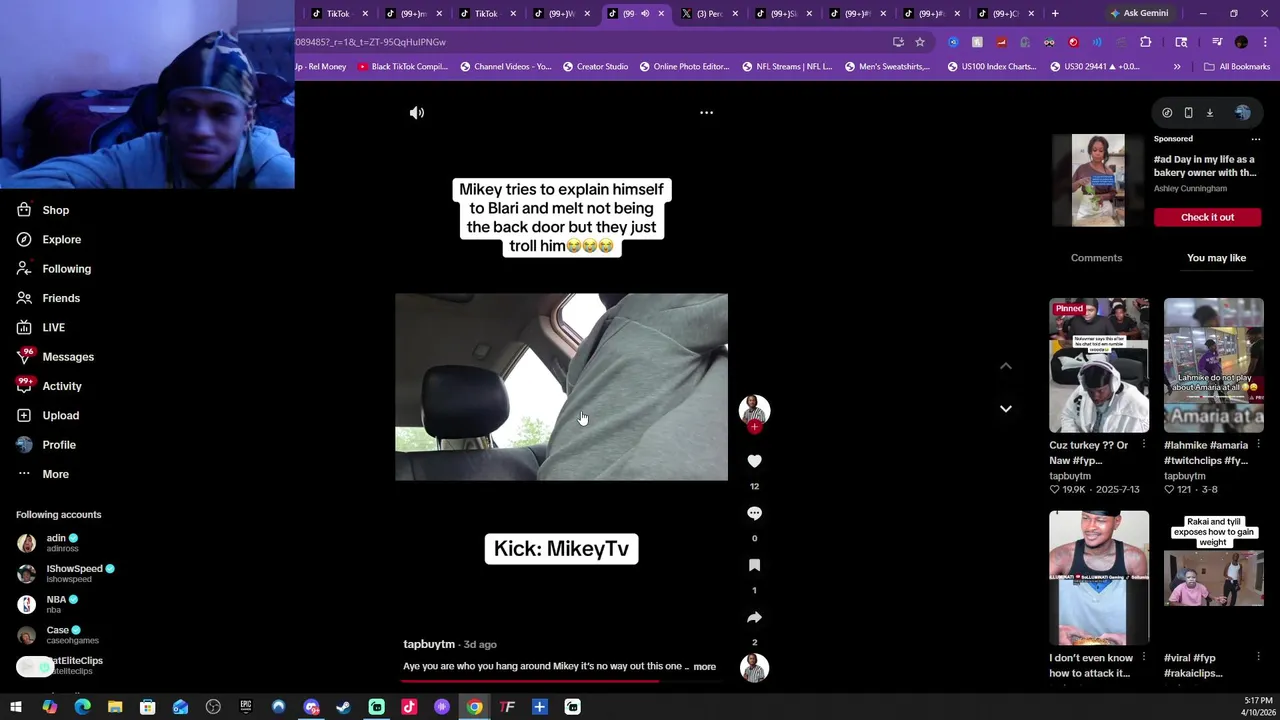
Task: Open the Rakai weight gain video thumbnail
Action: point(1213,578)
